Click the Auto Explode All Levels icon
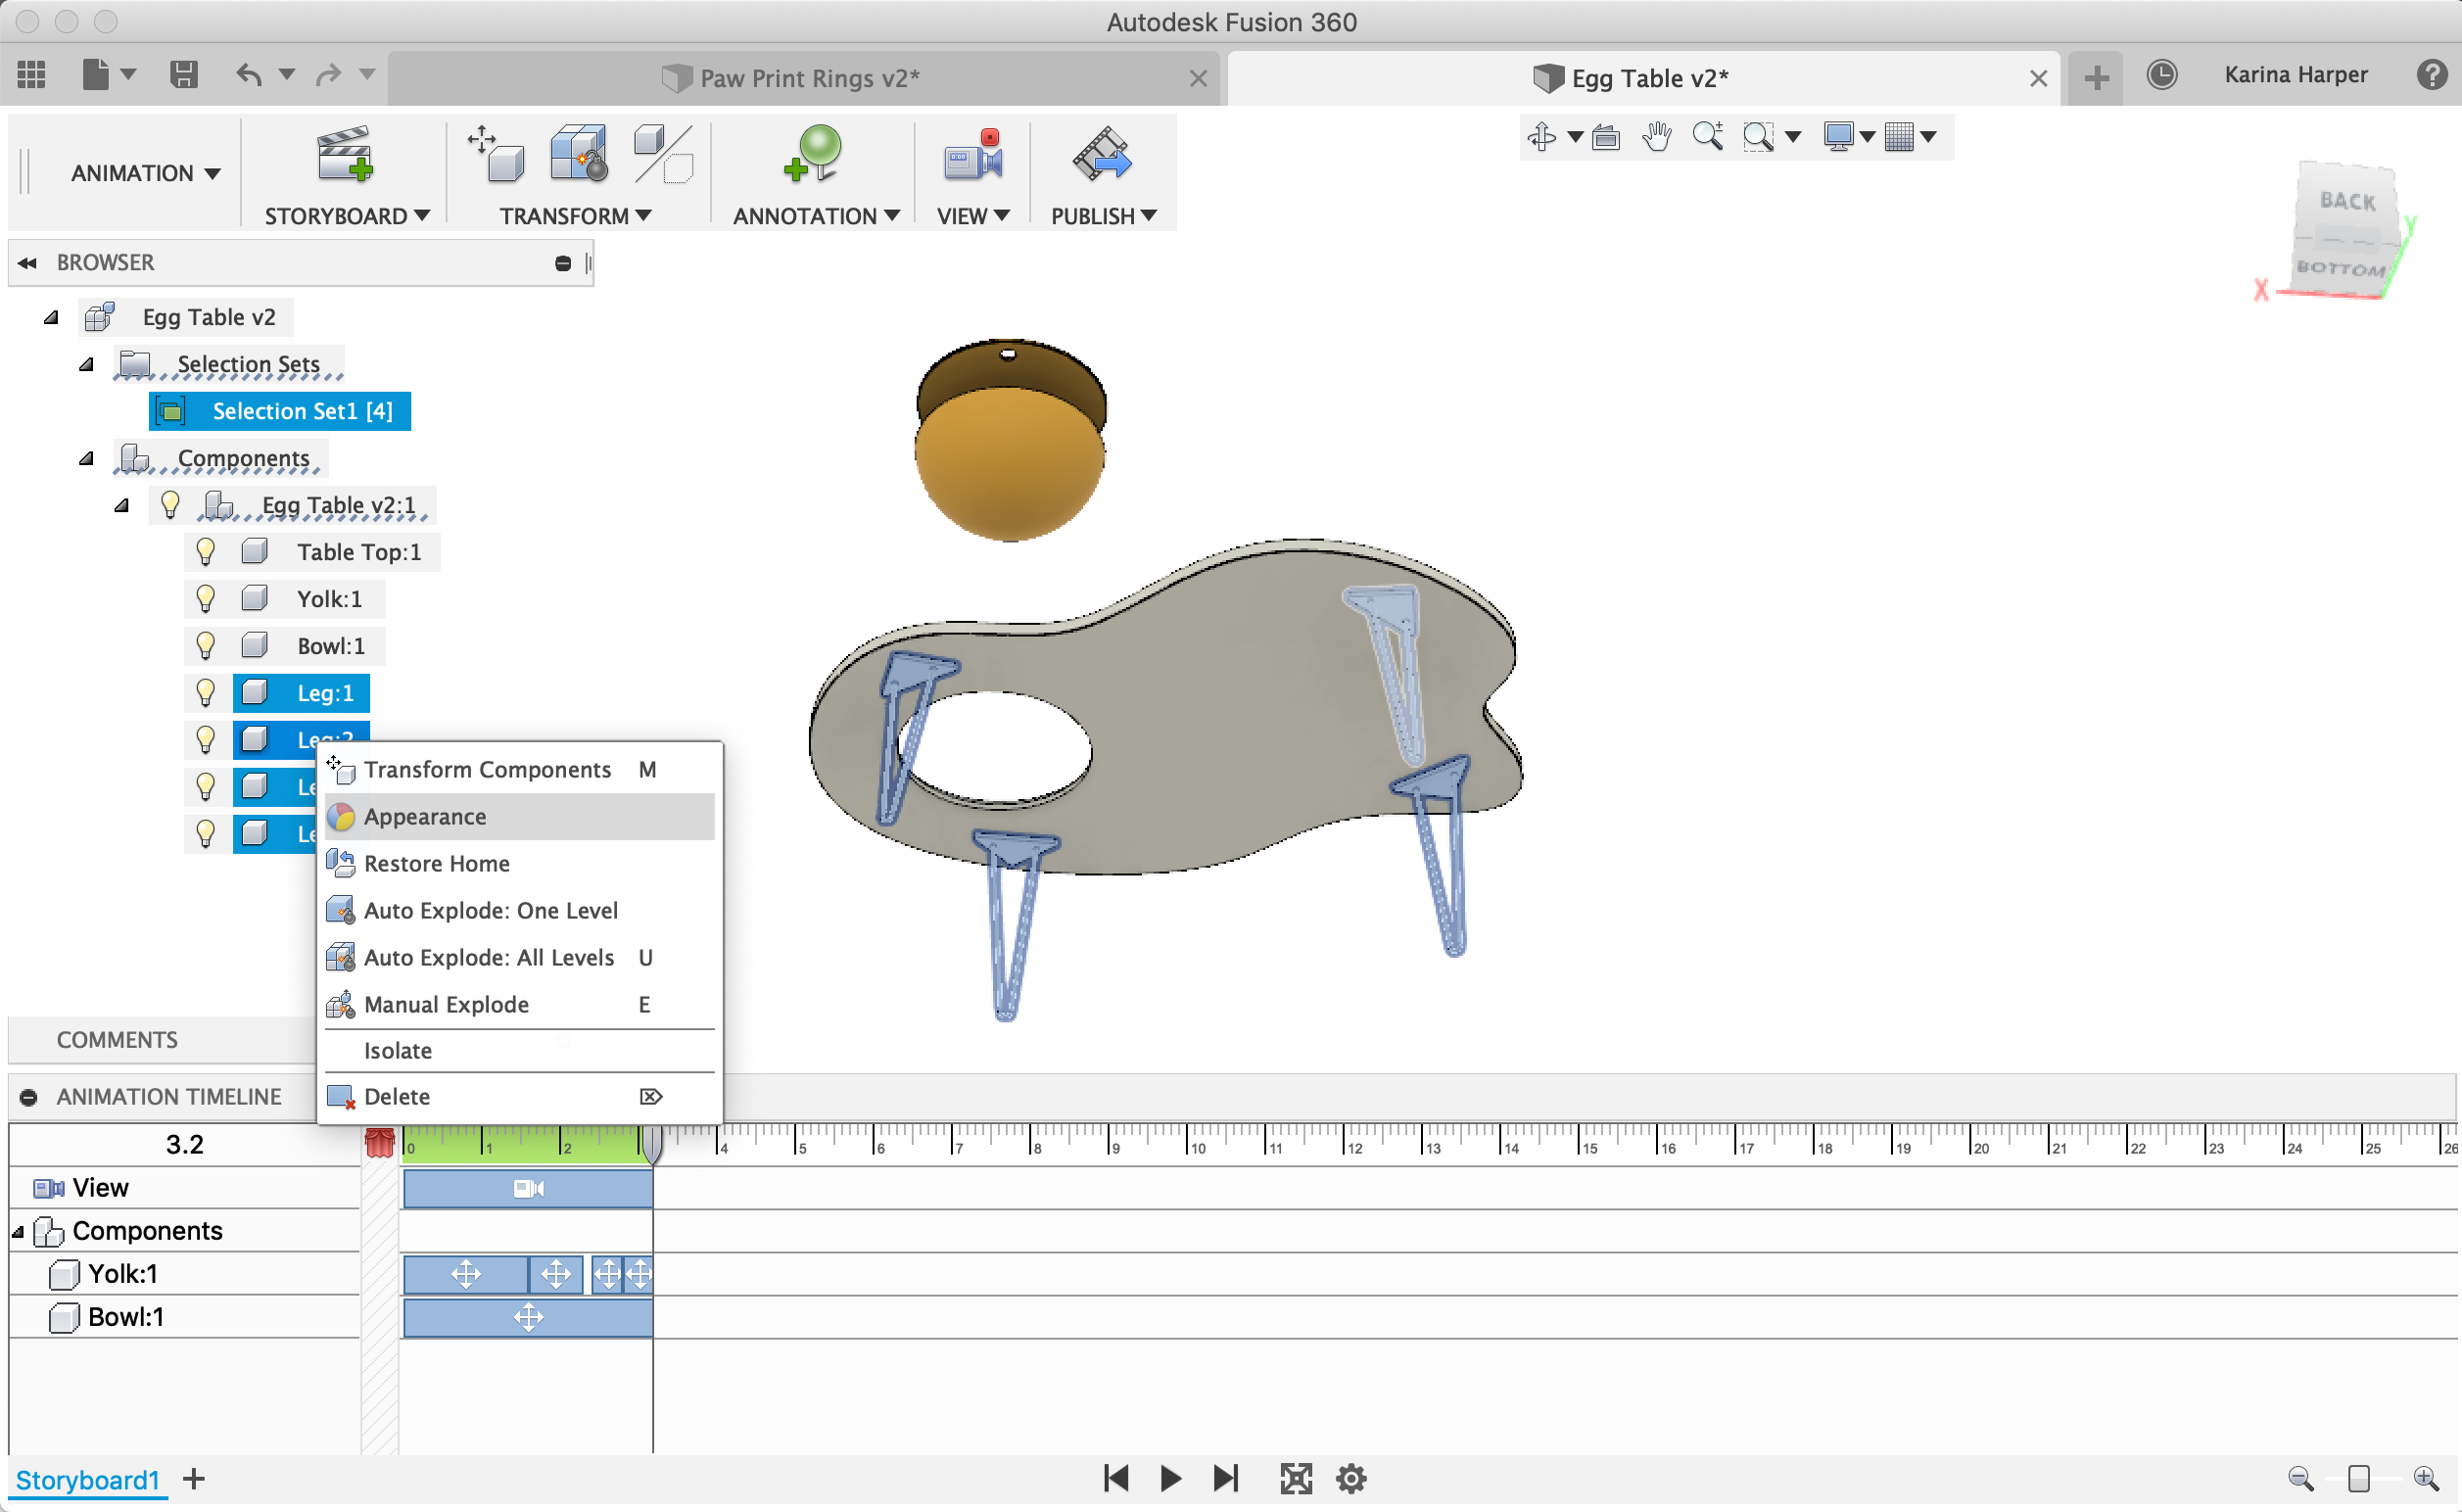The width and height of the screenshot is (2462, 1512). pyautogui.click(x=341, y=957)
